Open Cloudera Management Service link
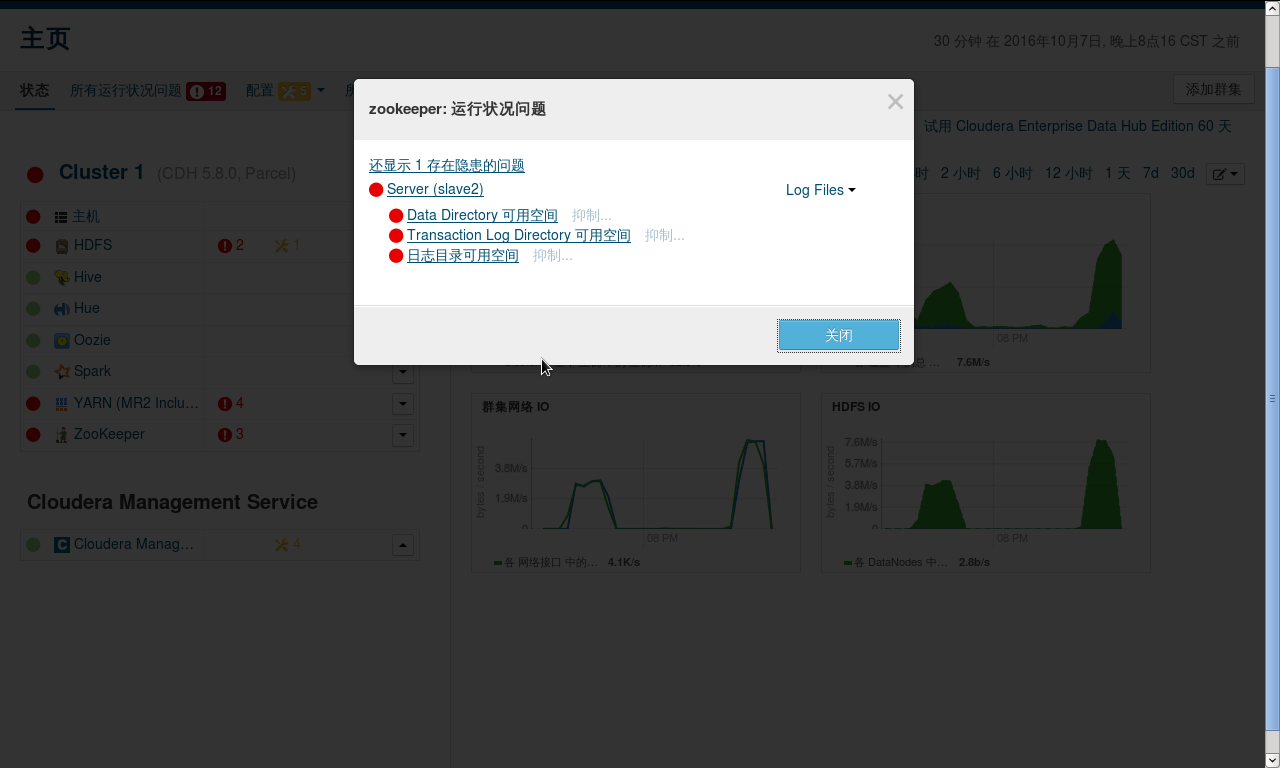1280x768 pixels. coord(134,544)
